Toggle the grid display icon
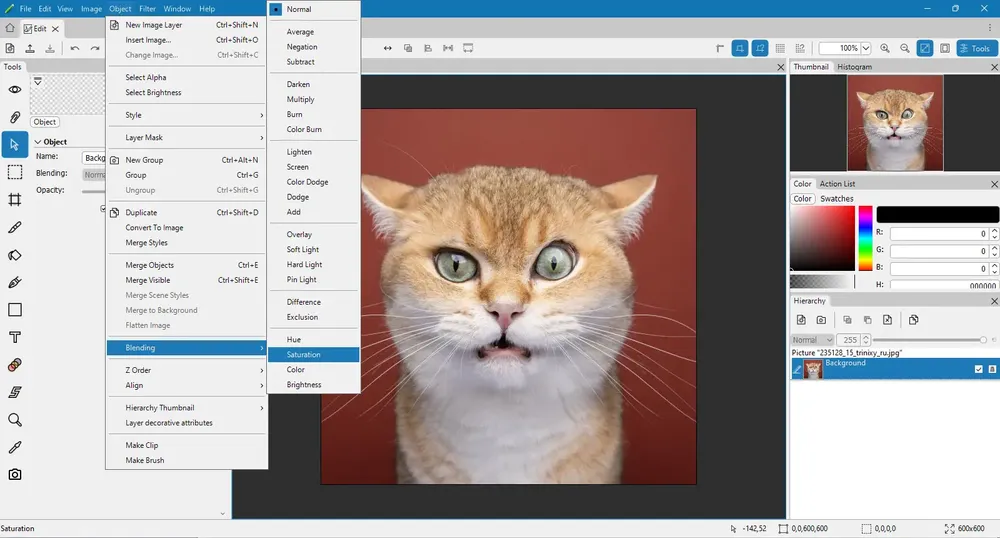Image resolution: width=1000 pixels, height=538 pixels. [x=780, y=48]
